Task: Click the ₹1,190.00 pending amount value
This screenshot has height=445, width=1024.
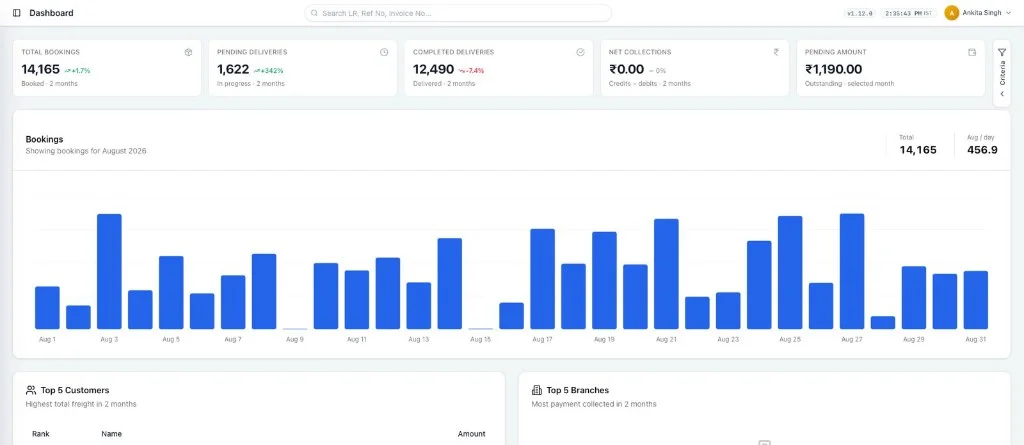Action: click(833, 69)
